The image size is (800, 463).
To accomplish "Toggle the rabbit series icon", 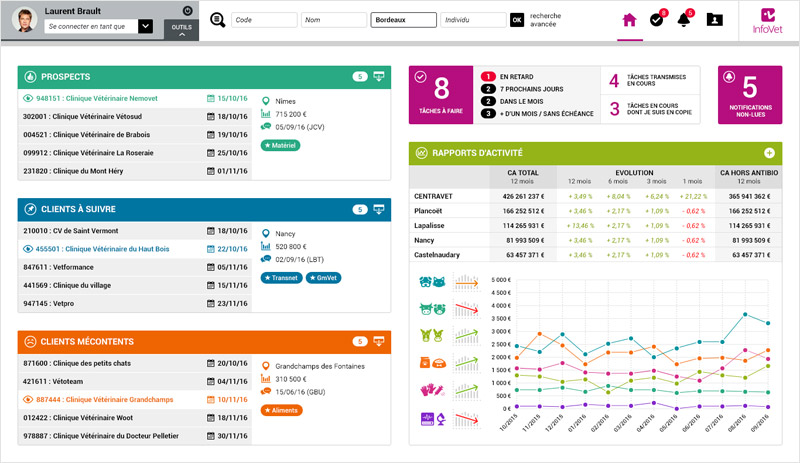I will coord(432,335).
